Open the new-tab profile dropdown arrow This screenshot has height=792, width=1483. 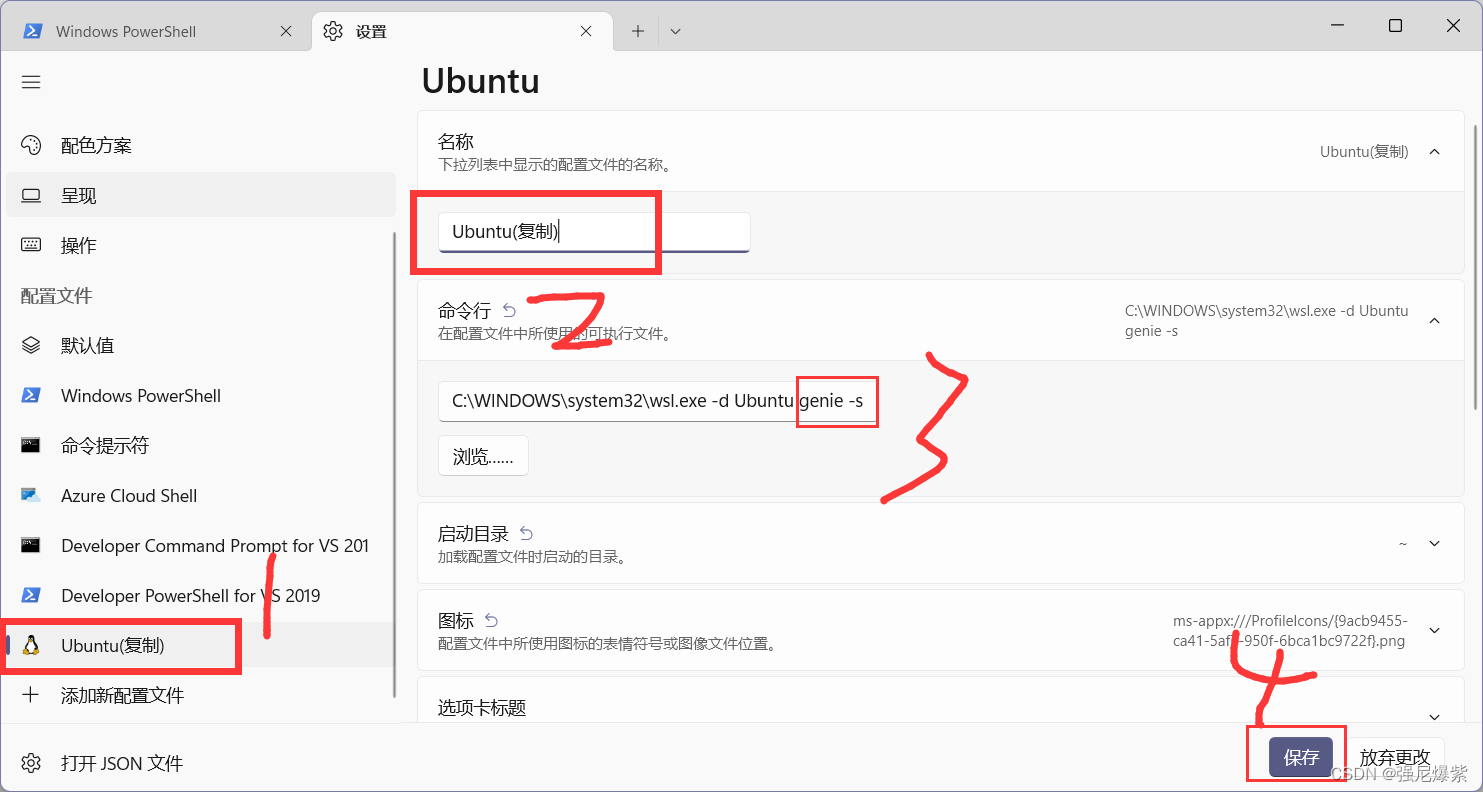pyautogui.click(x=675, y=31)
